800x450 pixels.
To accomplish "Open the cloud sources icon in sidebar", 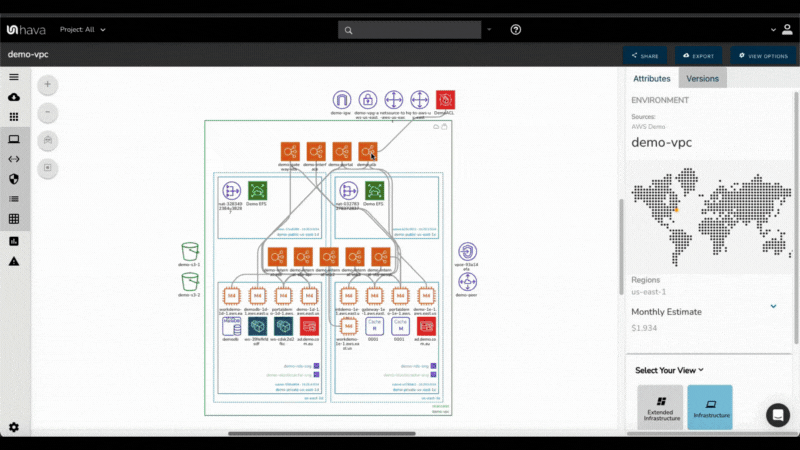I will coord(14,97).
